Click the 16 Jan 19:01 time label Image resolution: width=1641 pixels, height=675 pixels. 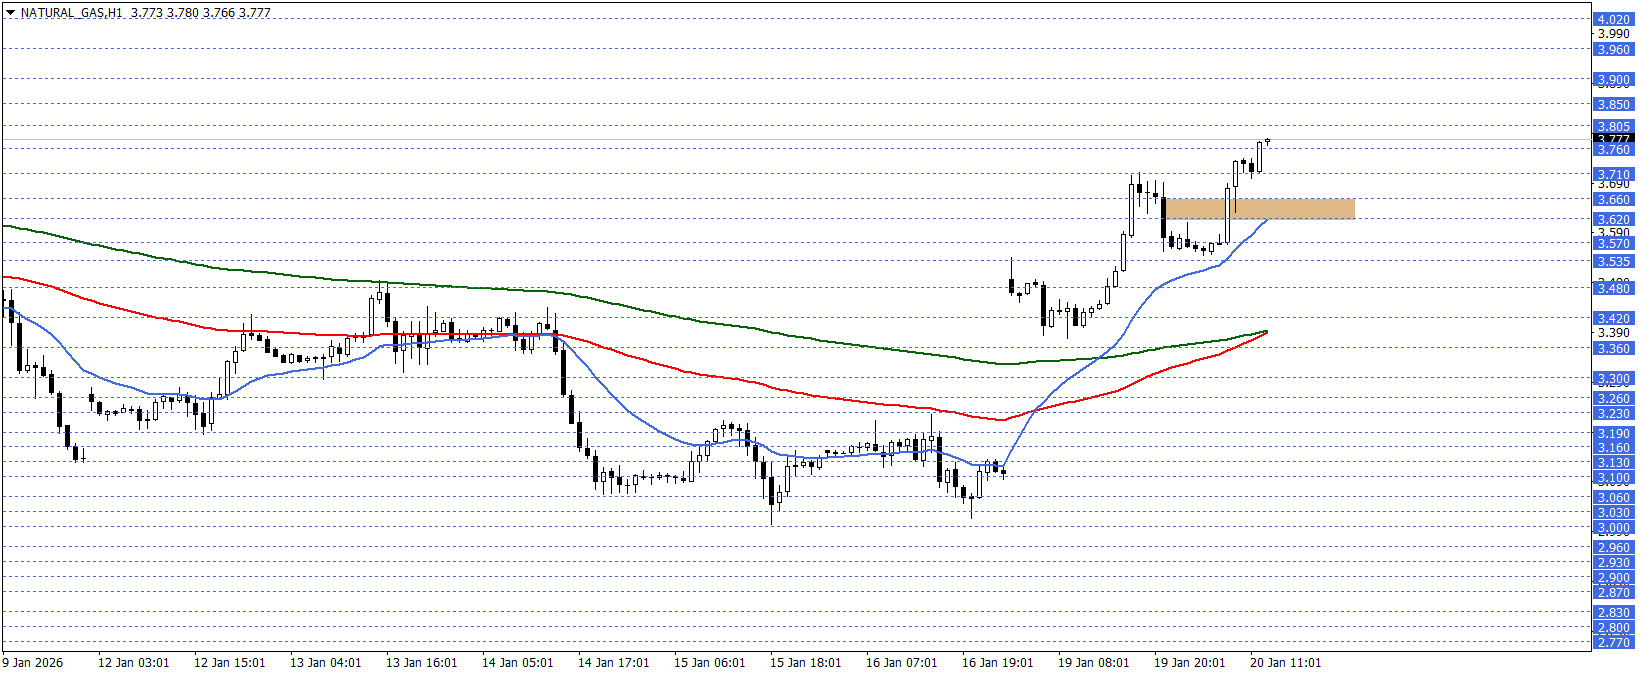coord(997,662)
